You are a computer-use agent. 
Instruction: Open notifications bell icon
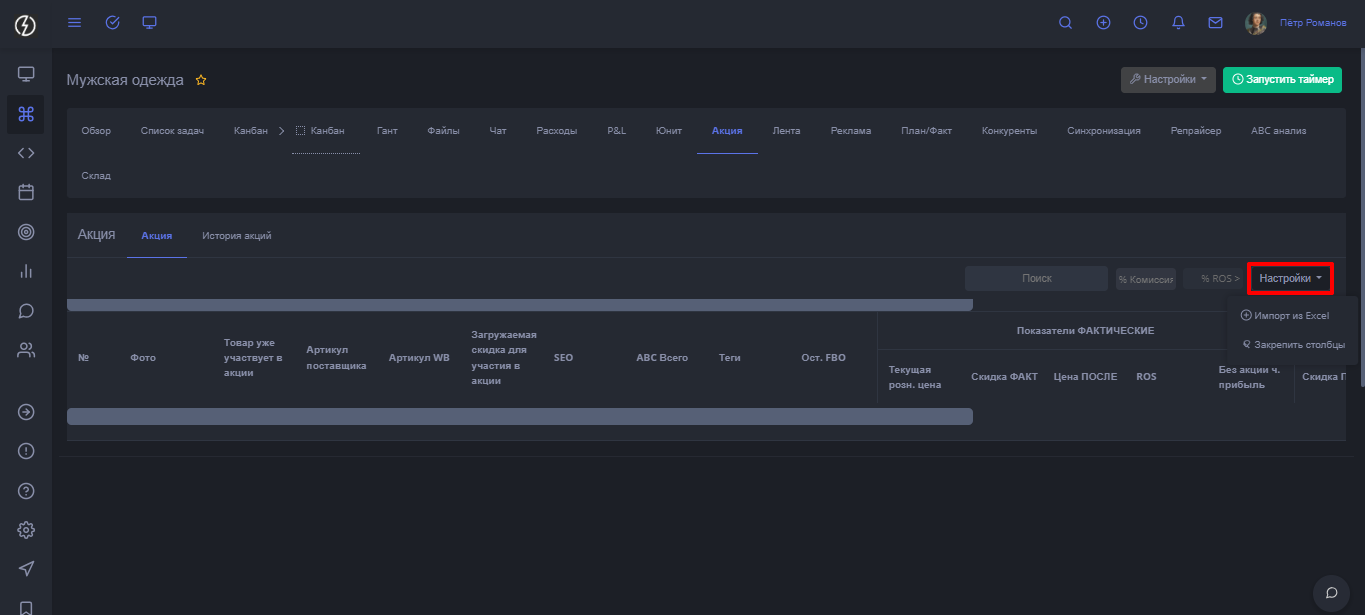click(x=1178, y=23)
